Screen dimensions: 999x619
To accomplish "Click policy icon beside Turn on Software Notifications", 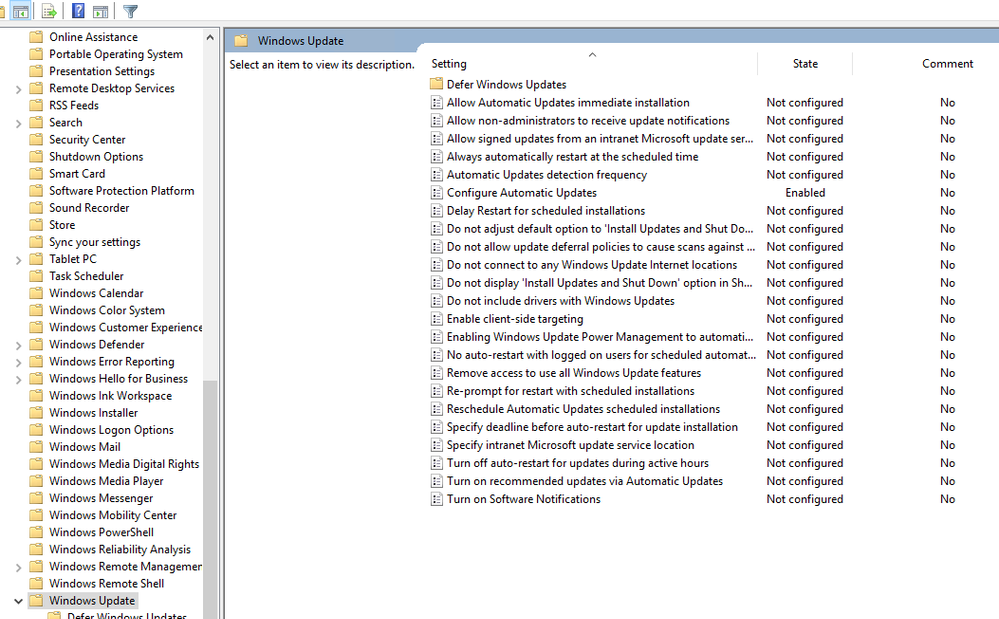I will coord(436,499).
